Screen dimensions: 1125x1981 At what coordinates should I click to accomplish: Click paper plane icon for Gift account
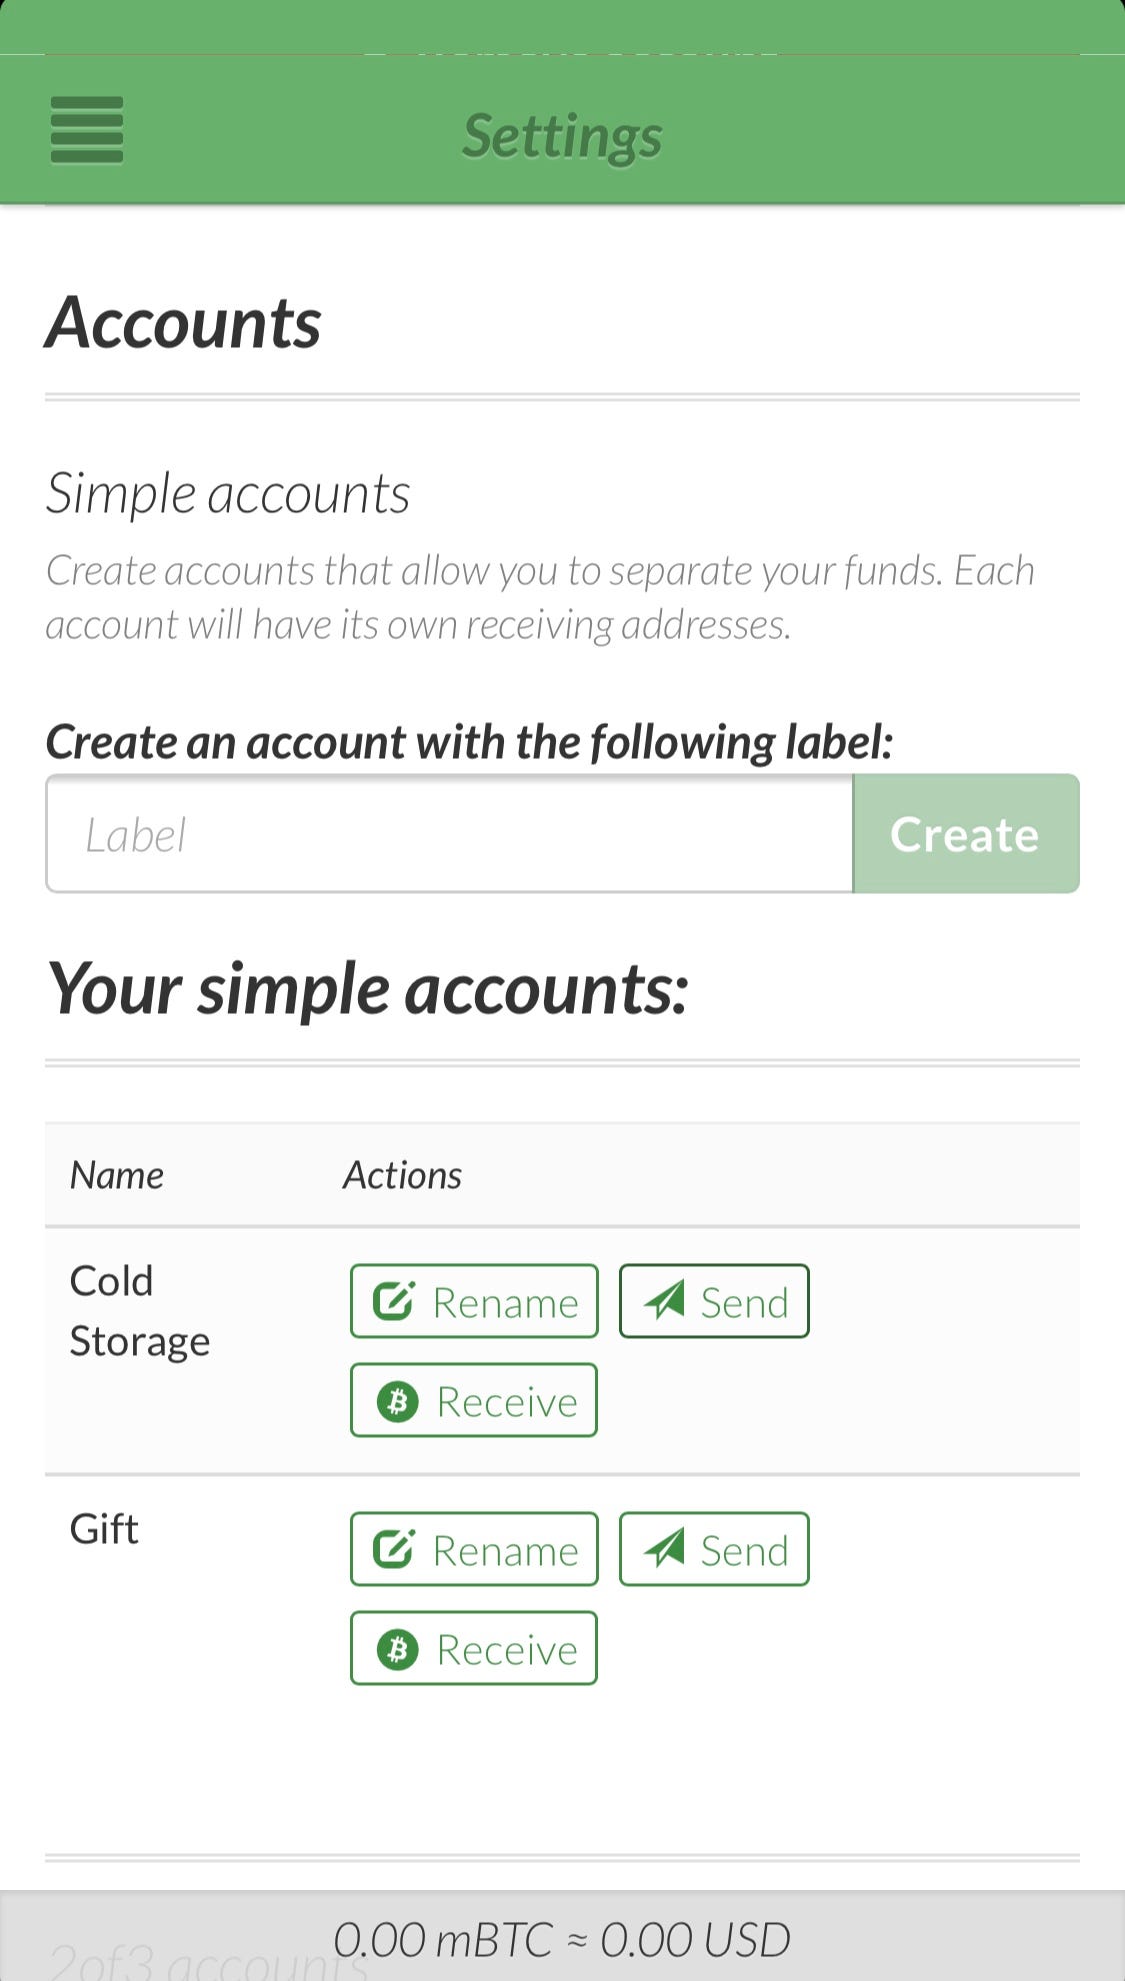click(664, 1549)
